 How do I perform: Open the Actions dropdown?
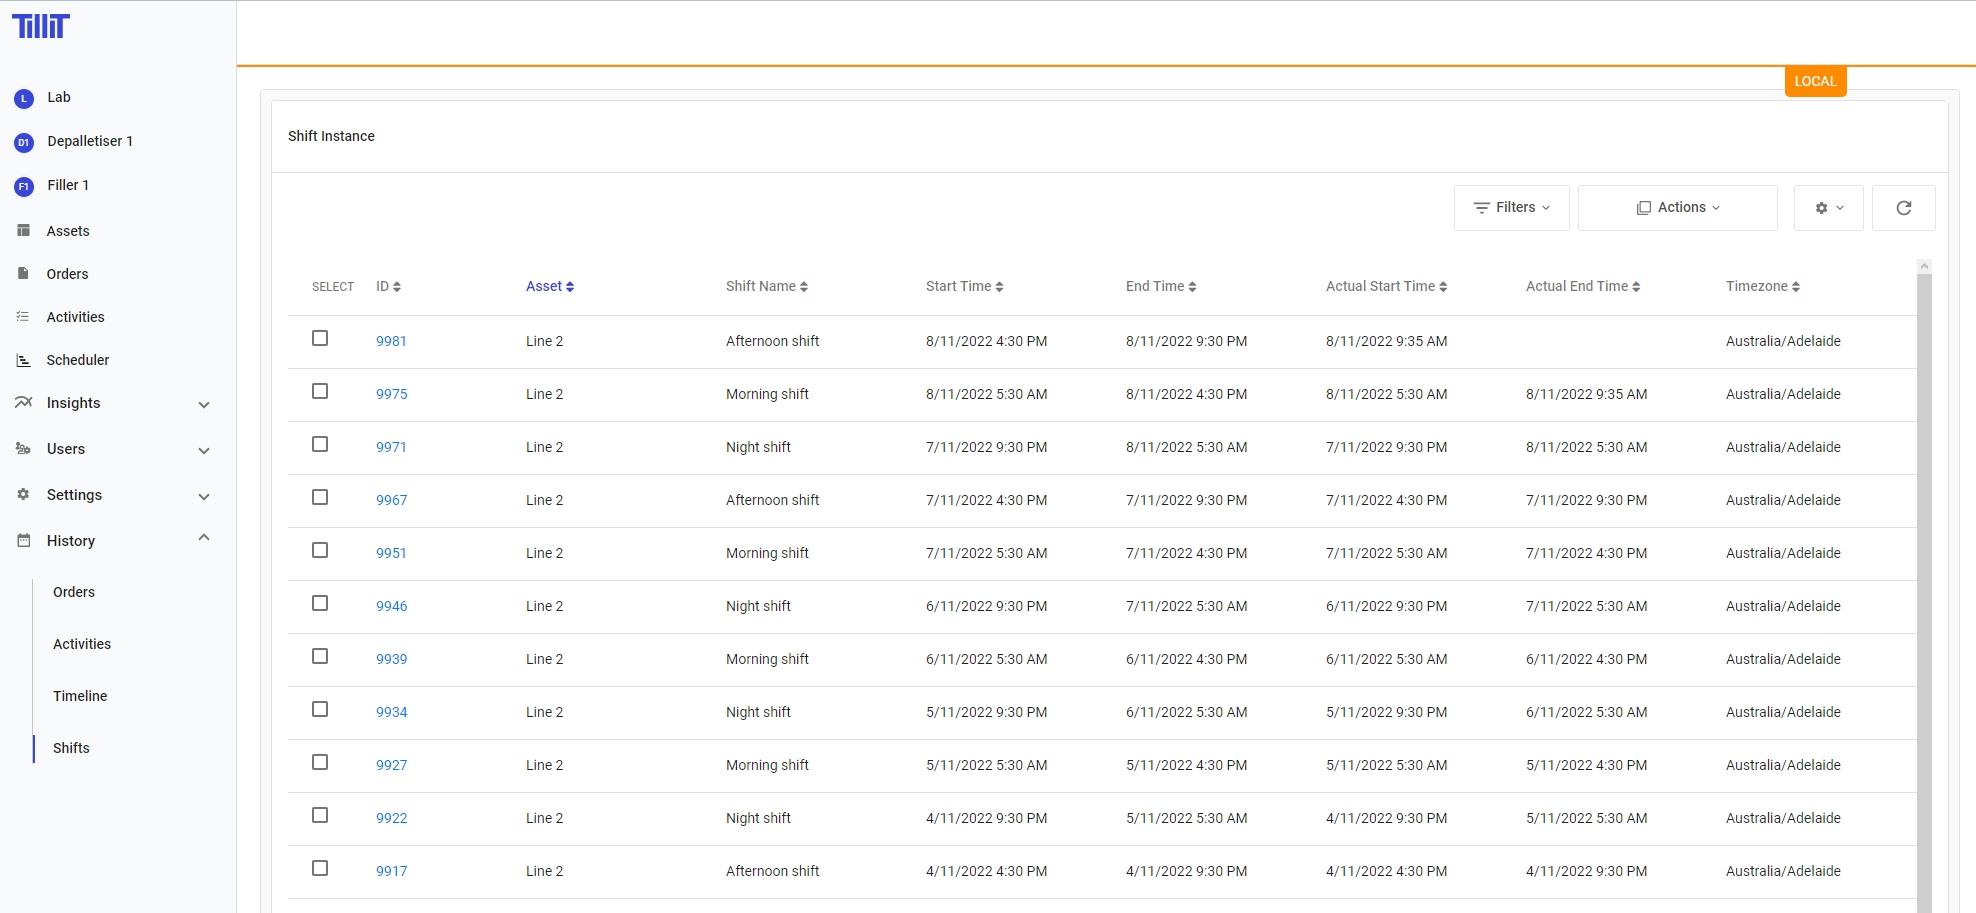1677,208
